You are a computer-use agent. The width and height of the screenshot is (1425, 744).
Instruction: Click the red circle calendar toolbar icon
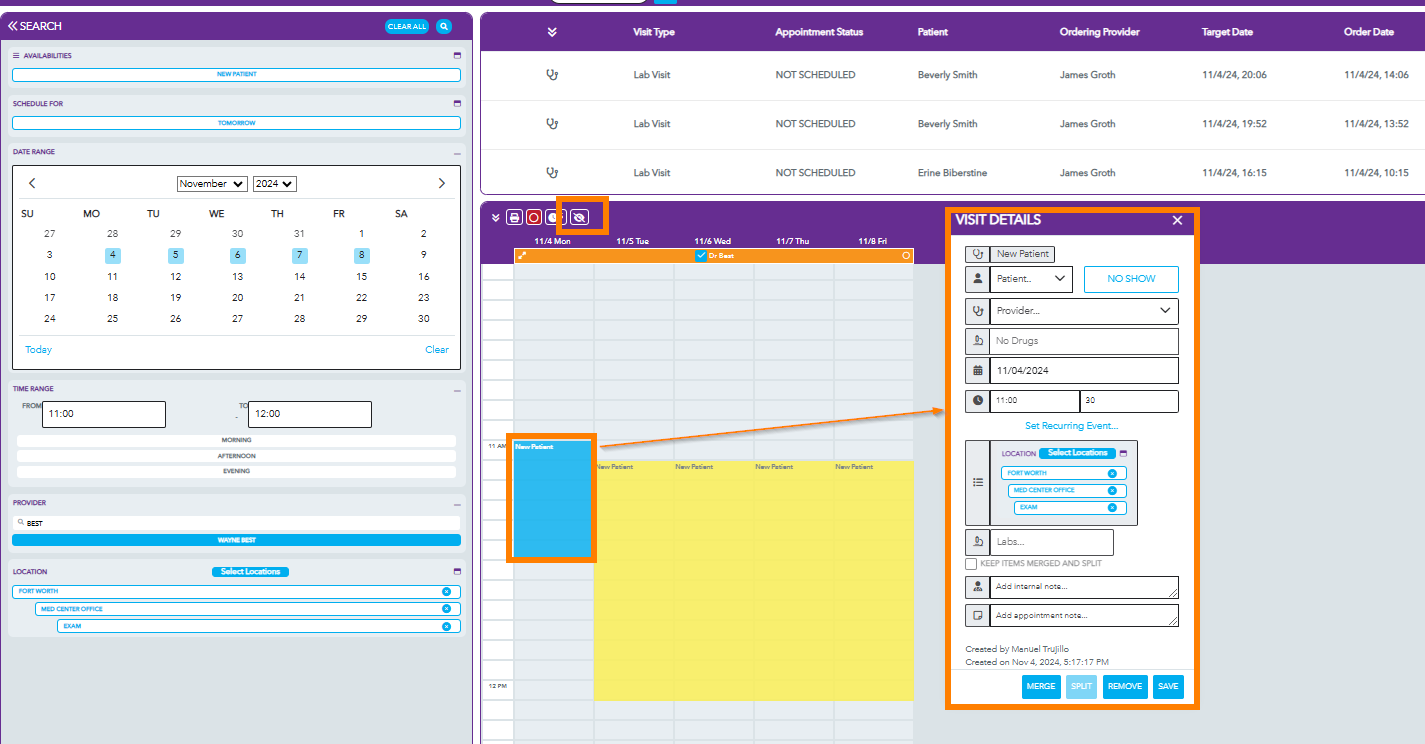click(x=534, y=217)
